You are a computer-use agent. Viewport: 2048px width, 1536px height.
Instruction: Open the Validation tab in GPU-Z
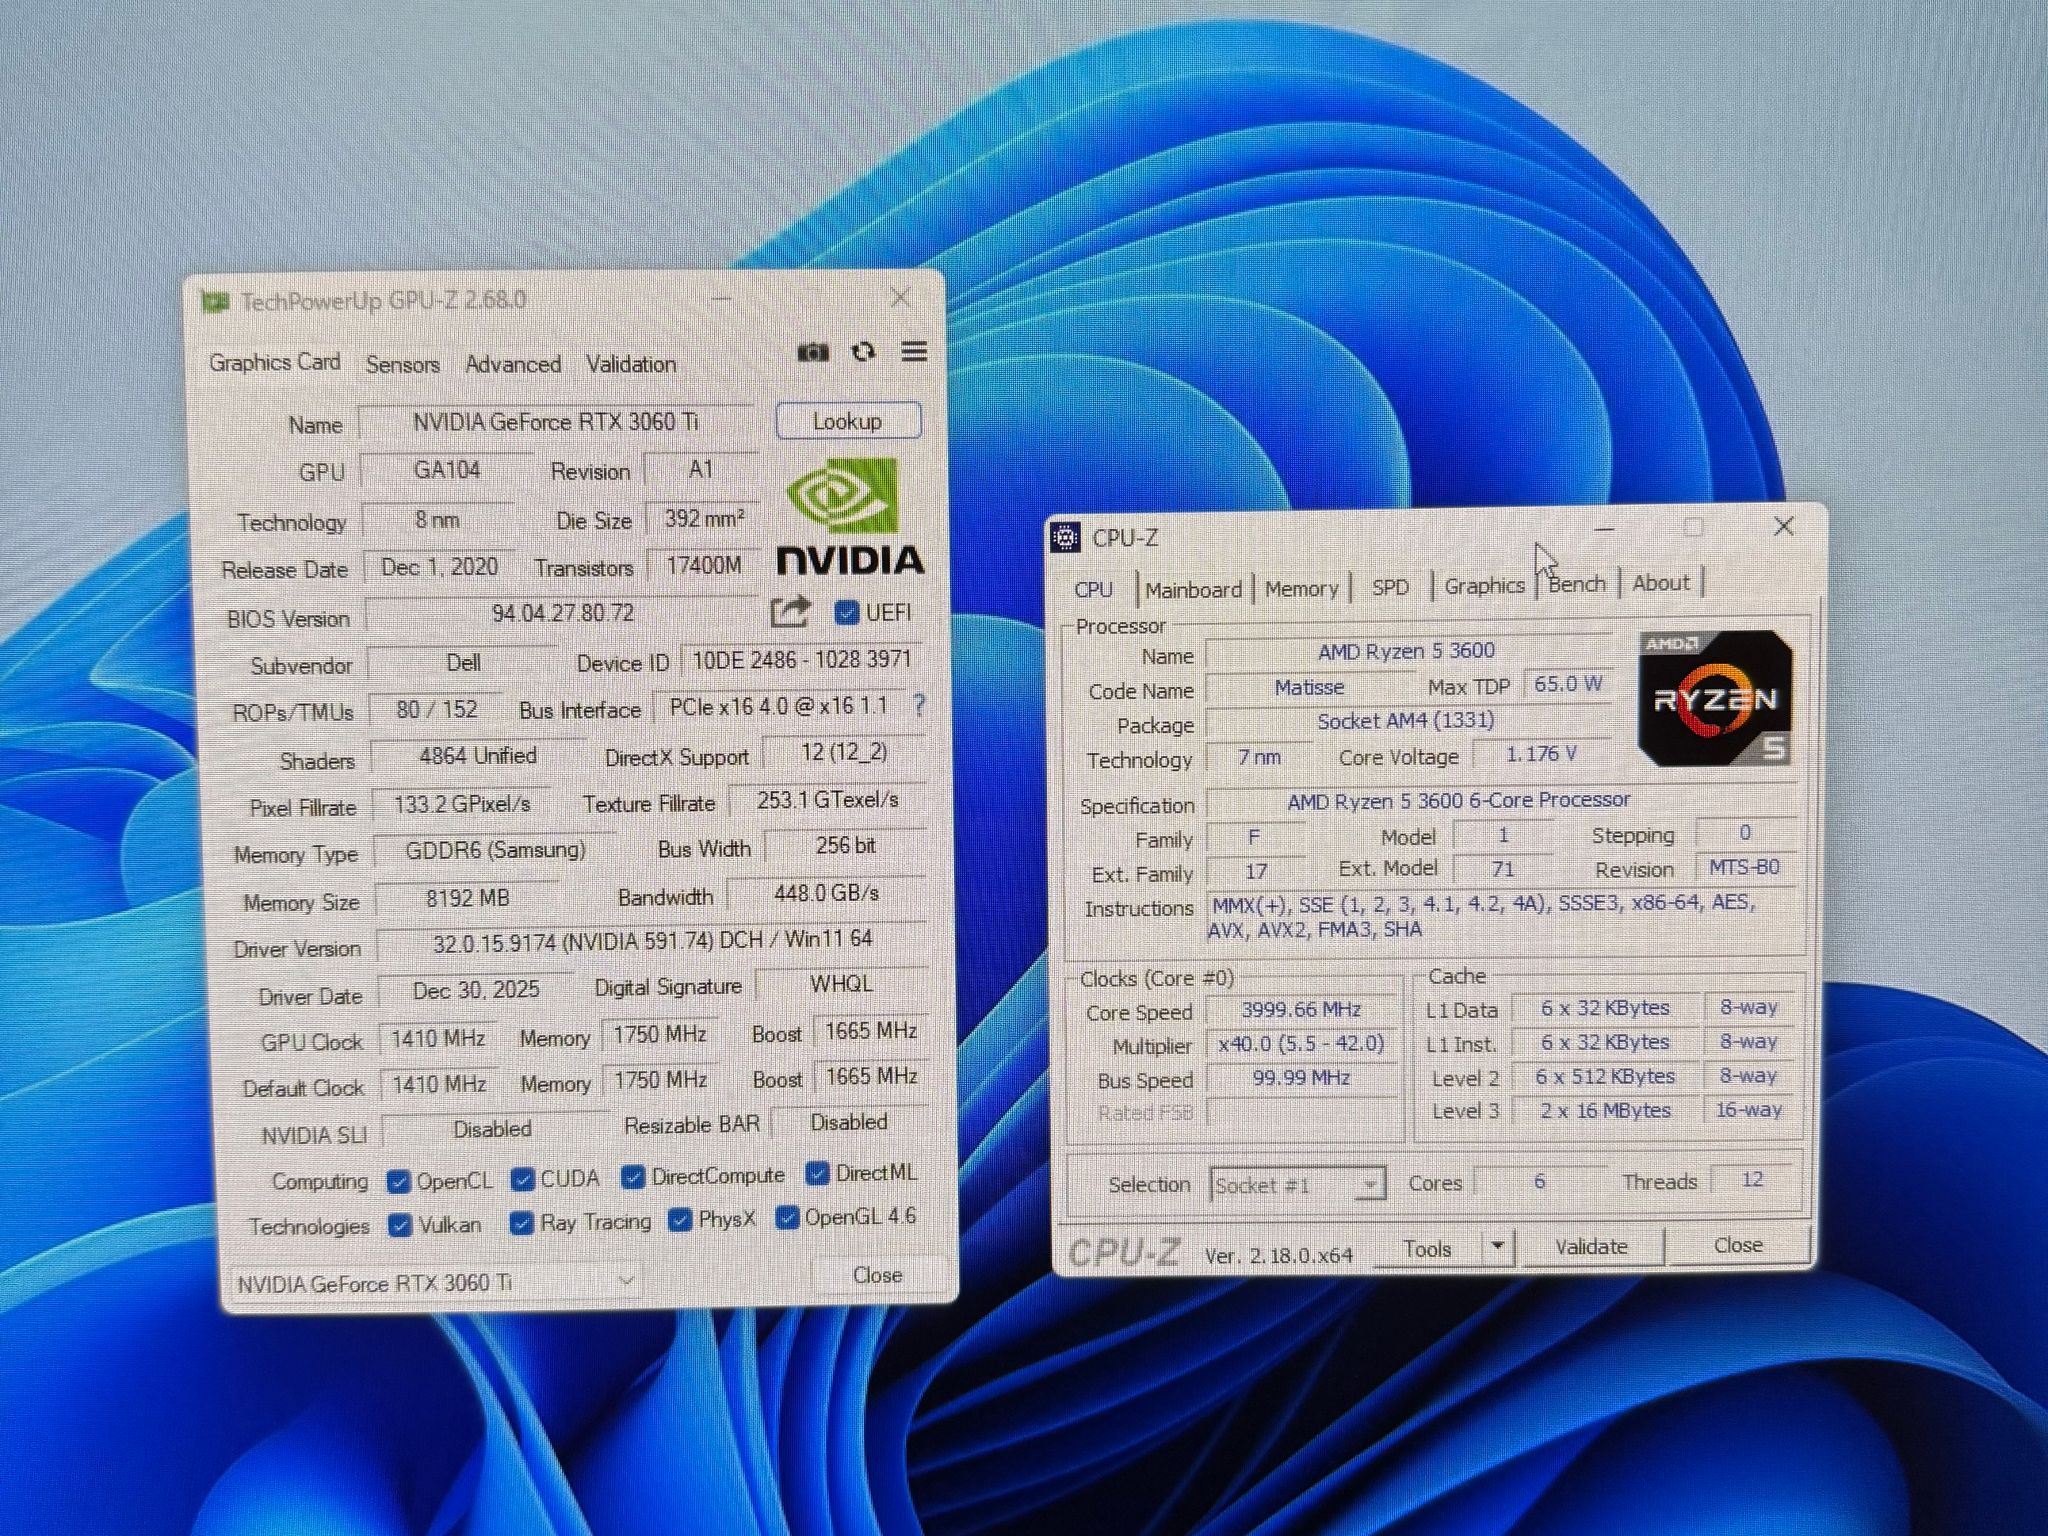[x=631, y=364]
